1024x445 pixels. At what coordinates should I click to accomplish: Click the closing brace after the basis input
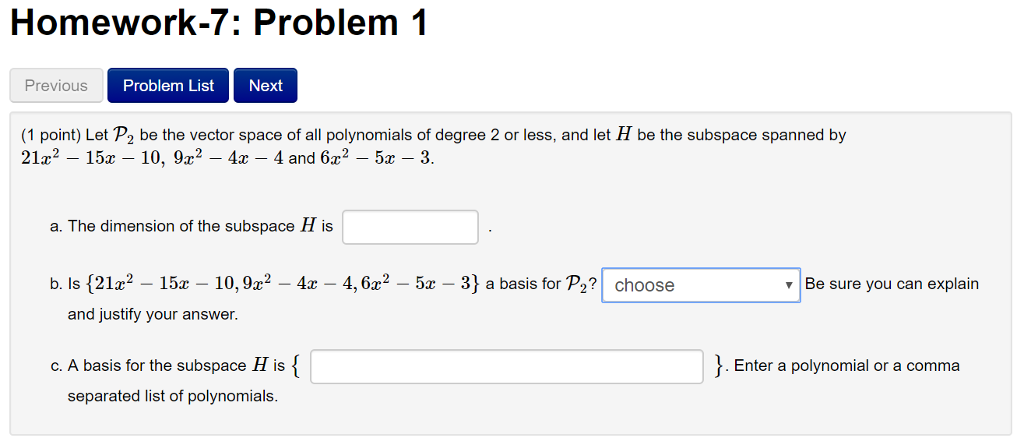pyautogui.click(x=719, y=366)
